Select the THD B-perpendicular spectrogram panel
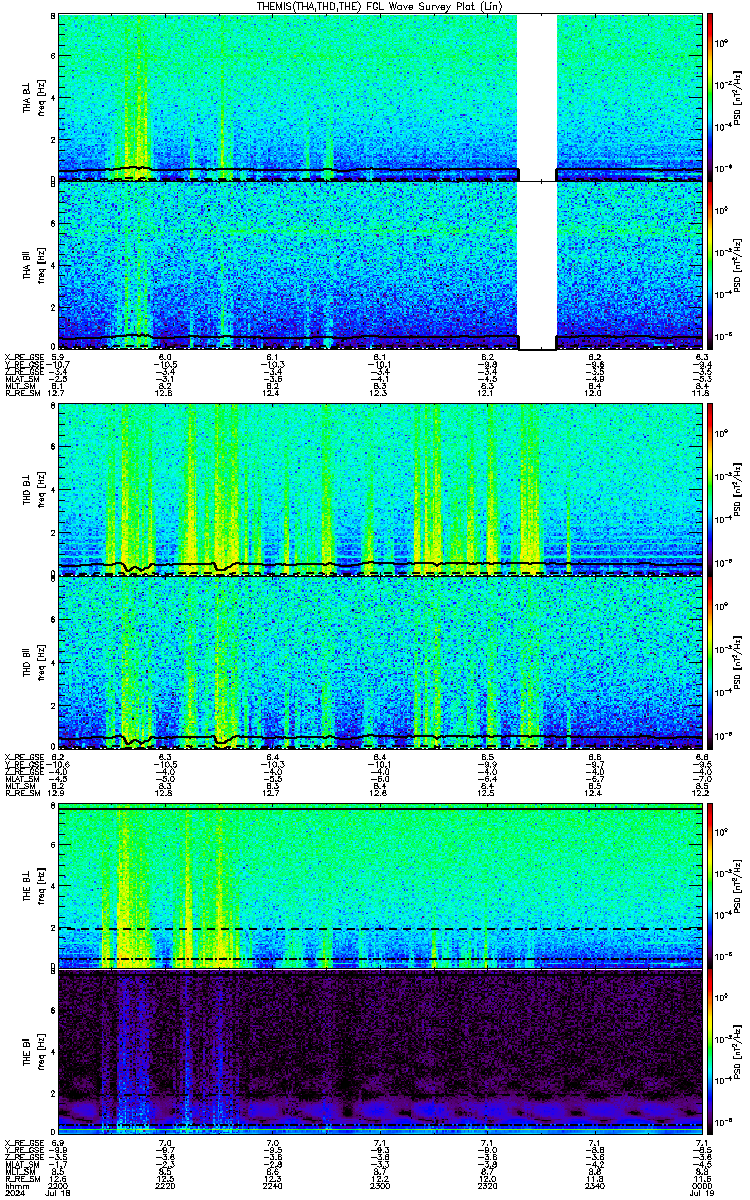The width and height of the screenshot is (750, 1200). coord(380,489)
